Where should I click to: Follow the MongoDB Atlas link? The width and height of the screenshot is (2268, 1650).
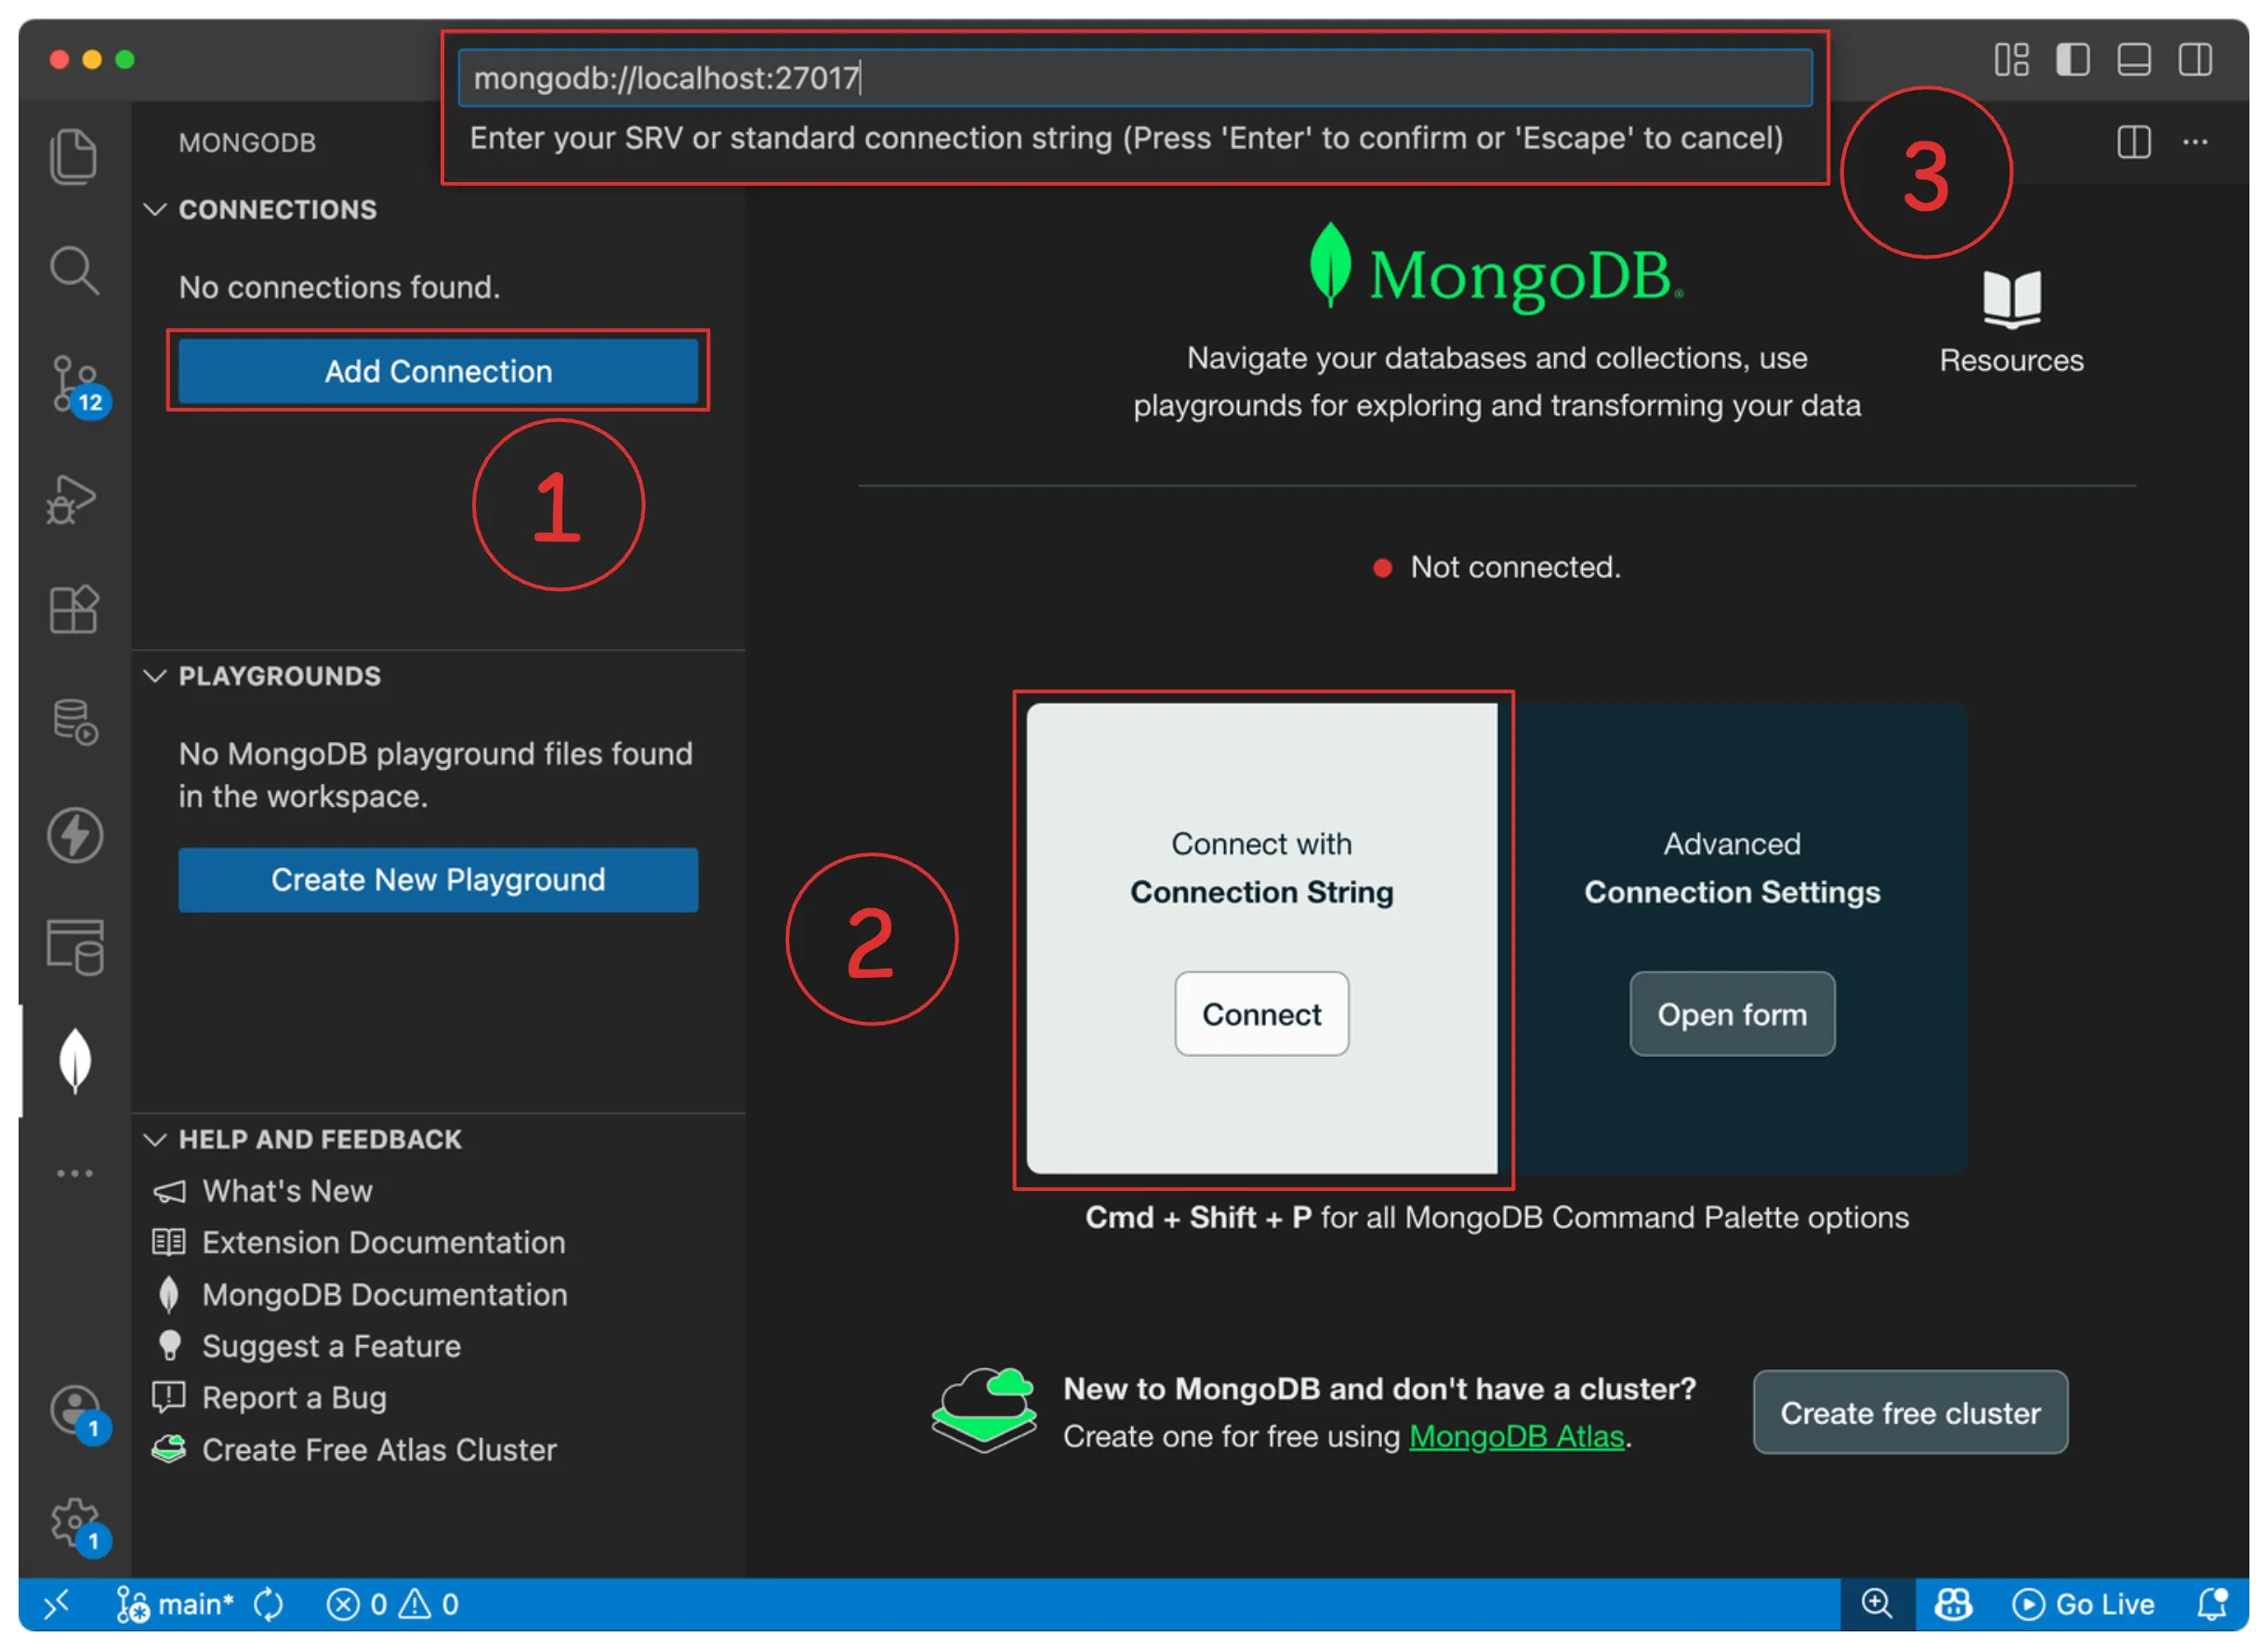point(1516,1436)
